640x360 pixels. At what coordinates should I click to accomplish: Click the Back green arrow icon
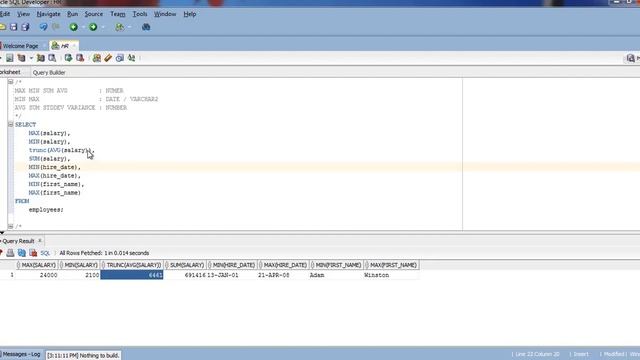click(73, 27)
